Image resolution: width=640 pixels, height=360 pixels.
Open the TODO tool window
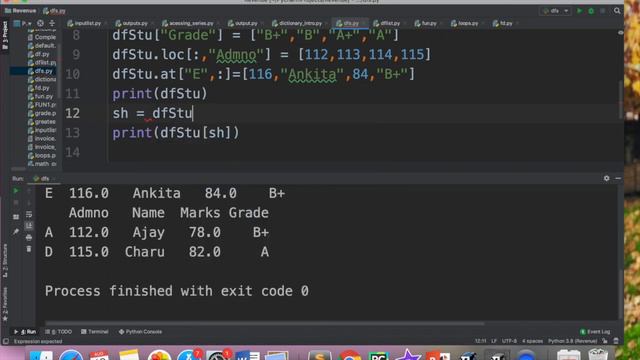tap(59, 332)
